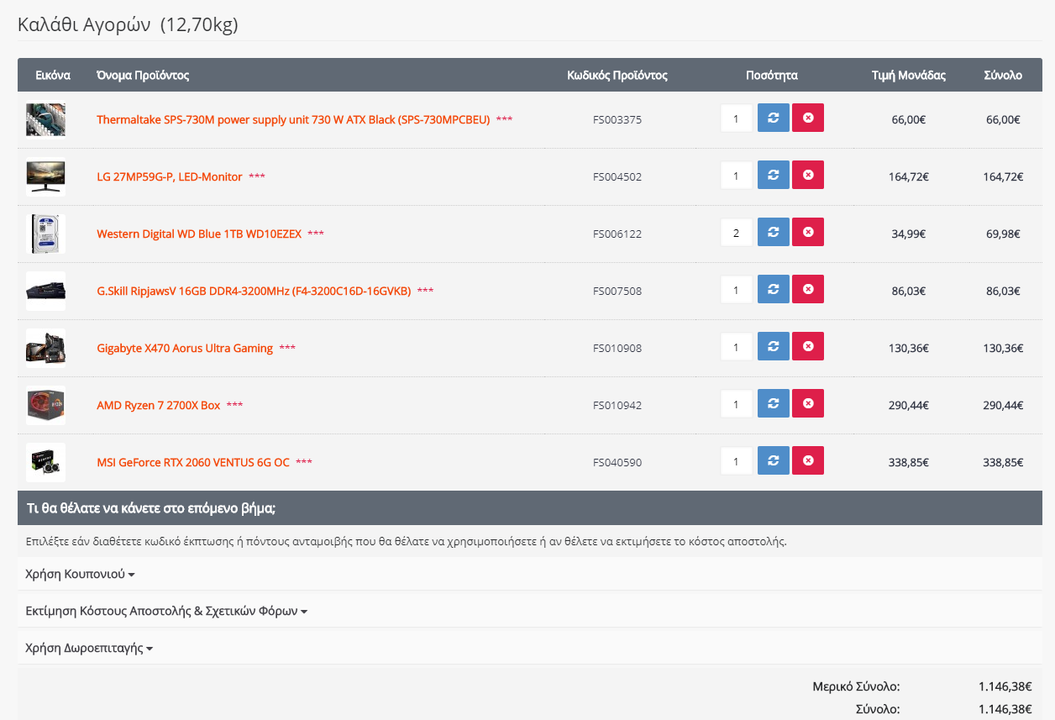Open G.Skill RAM product thumbnail
The image size is (1055, 720).
pyautogui.click(x=46, y=291)
